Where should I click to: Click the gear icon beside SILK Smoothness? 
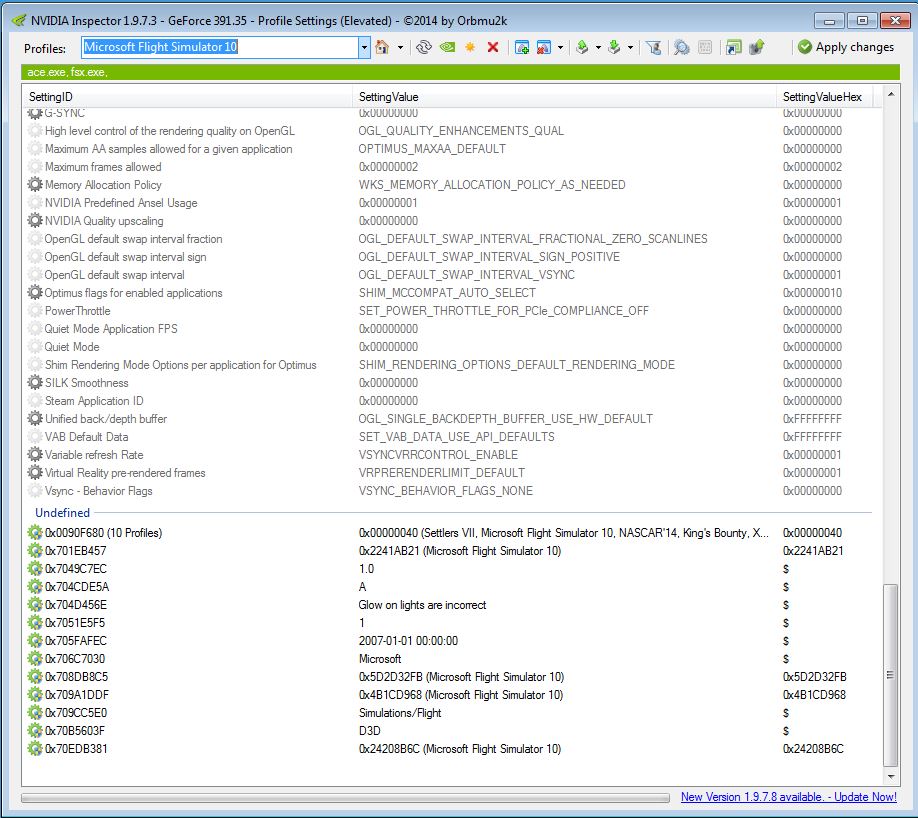pyautogui.click(x=35, y=383)
